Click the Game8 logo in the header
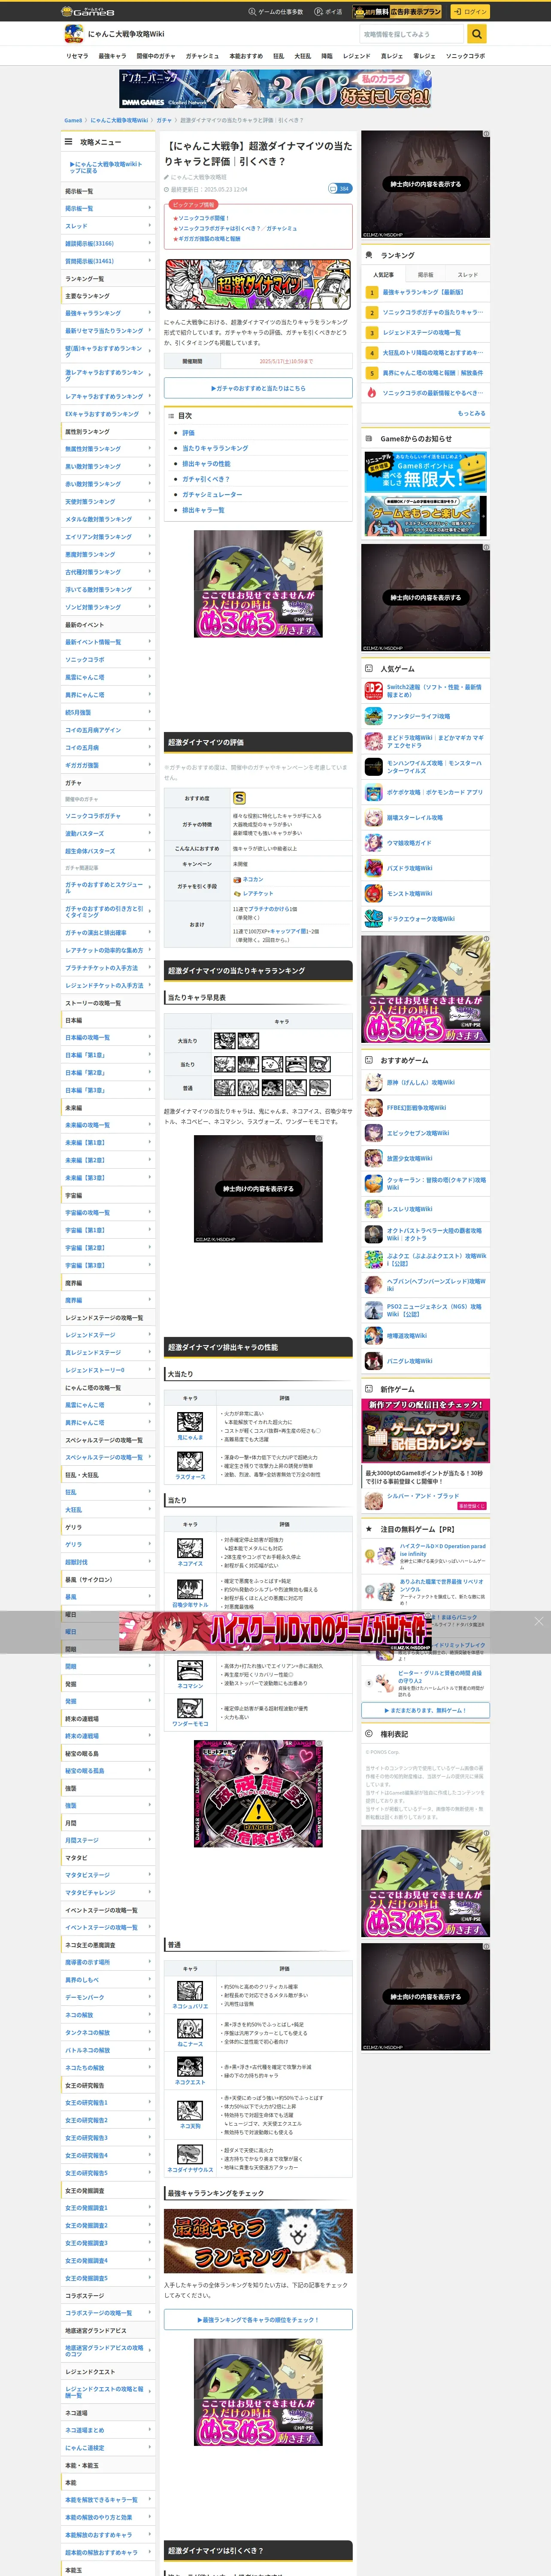Image resolution: width=551 pixels, height=2576 pixels. (x=87, y=12)
